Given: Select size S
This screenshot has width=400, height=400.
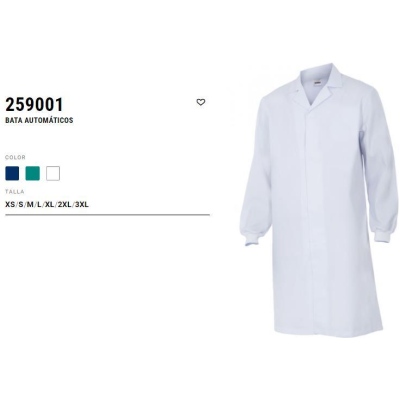Looking at the screenshot, I should (21, 205).
